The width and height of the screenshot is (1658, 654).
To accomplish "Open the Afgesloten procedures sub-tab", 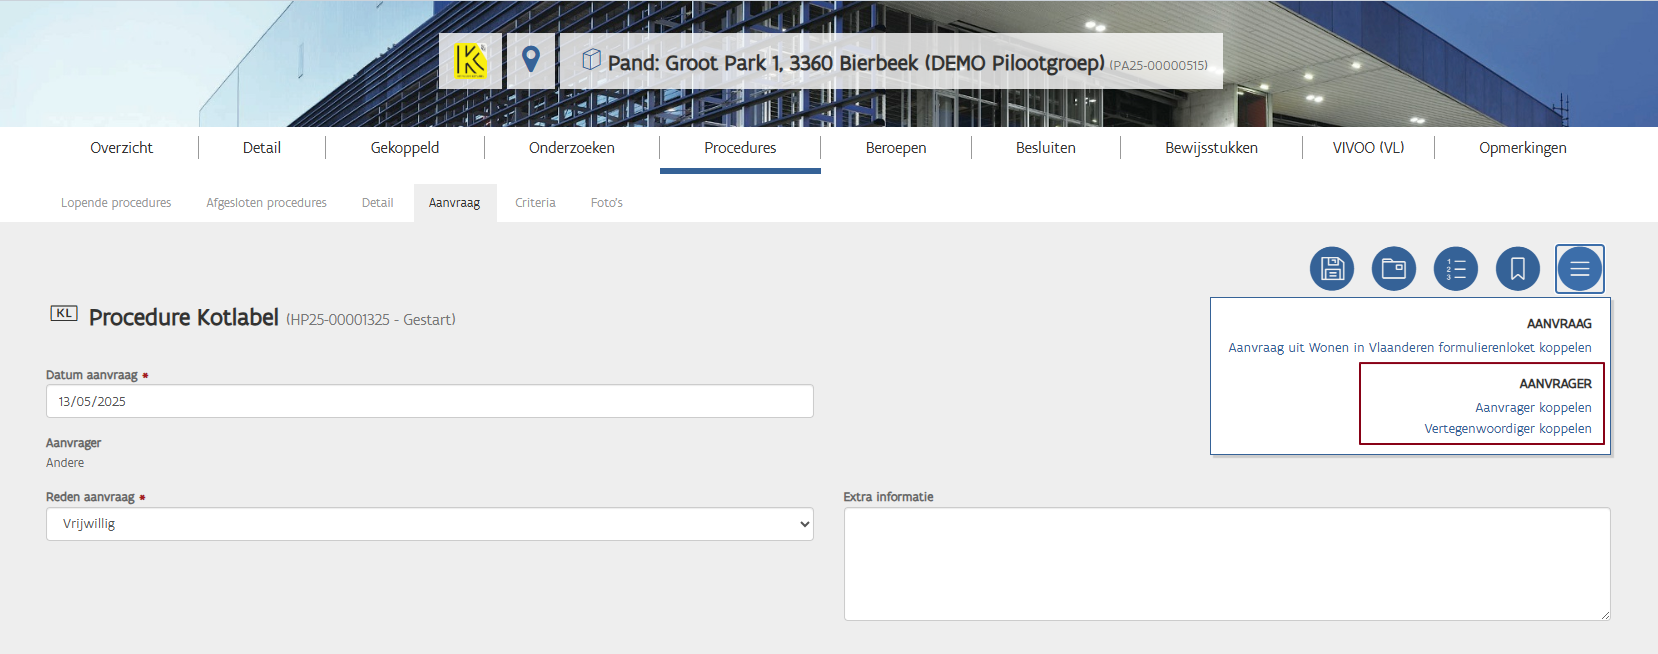I will [x=266, y=203].
